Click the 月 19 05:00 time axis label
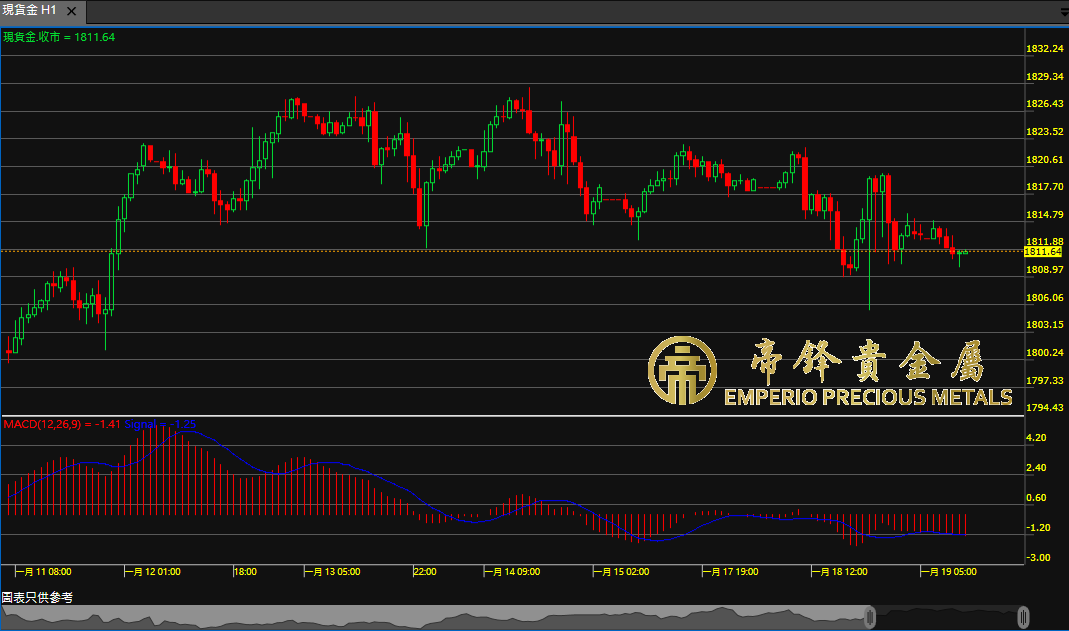The height and width of the screenshot is (631, 1069). coord(950,572)
